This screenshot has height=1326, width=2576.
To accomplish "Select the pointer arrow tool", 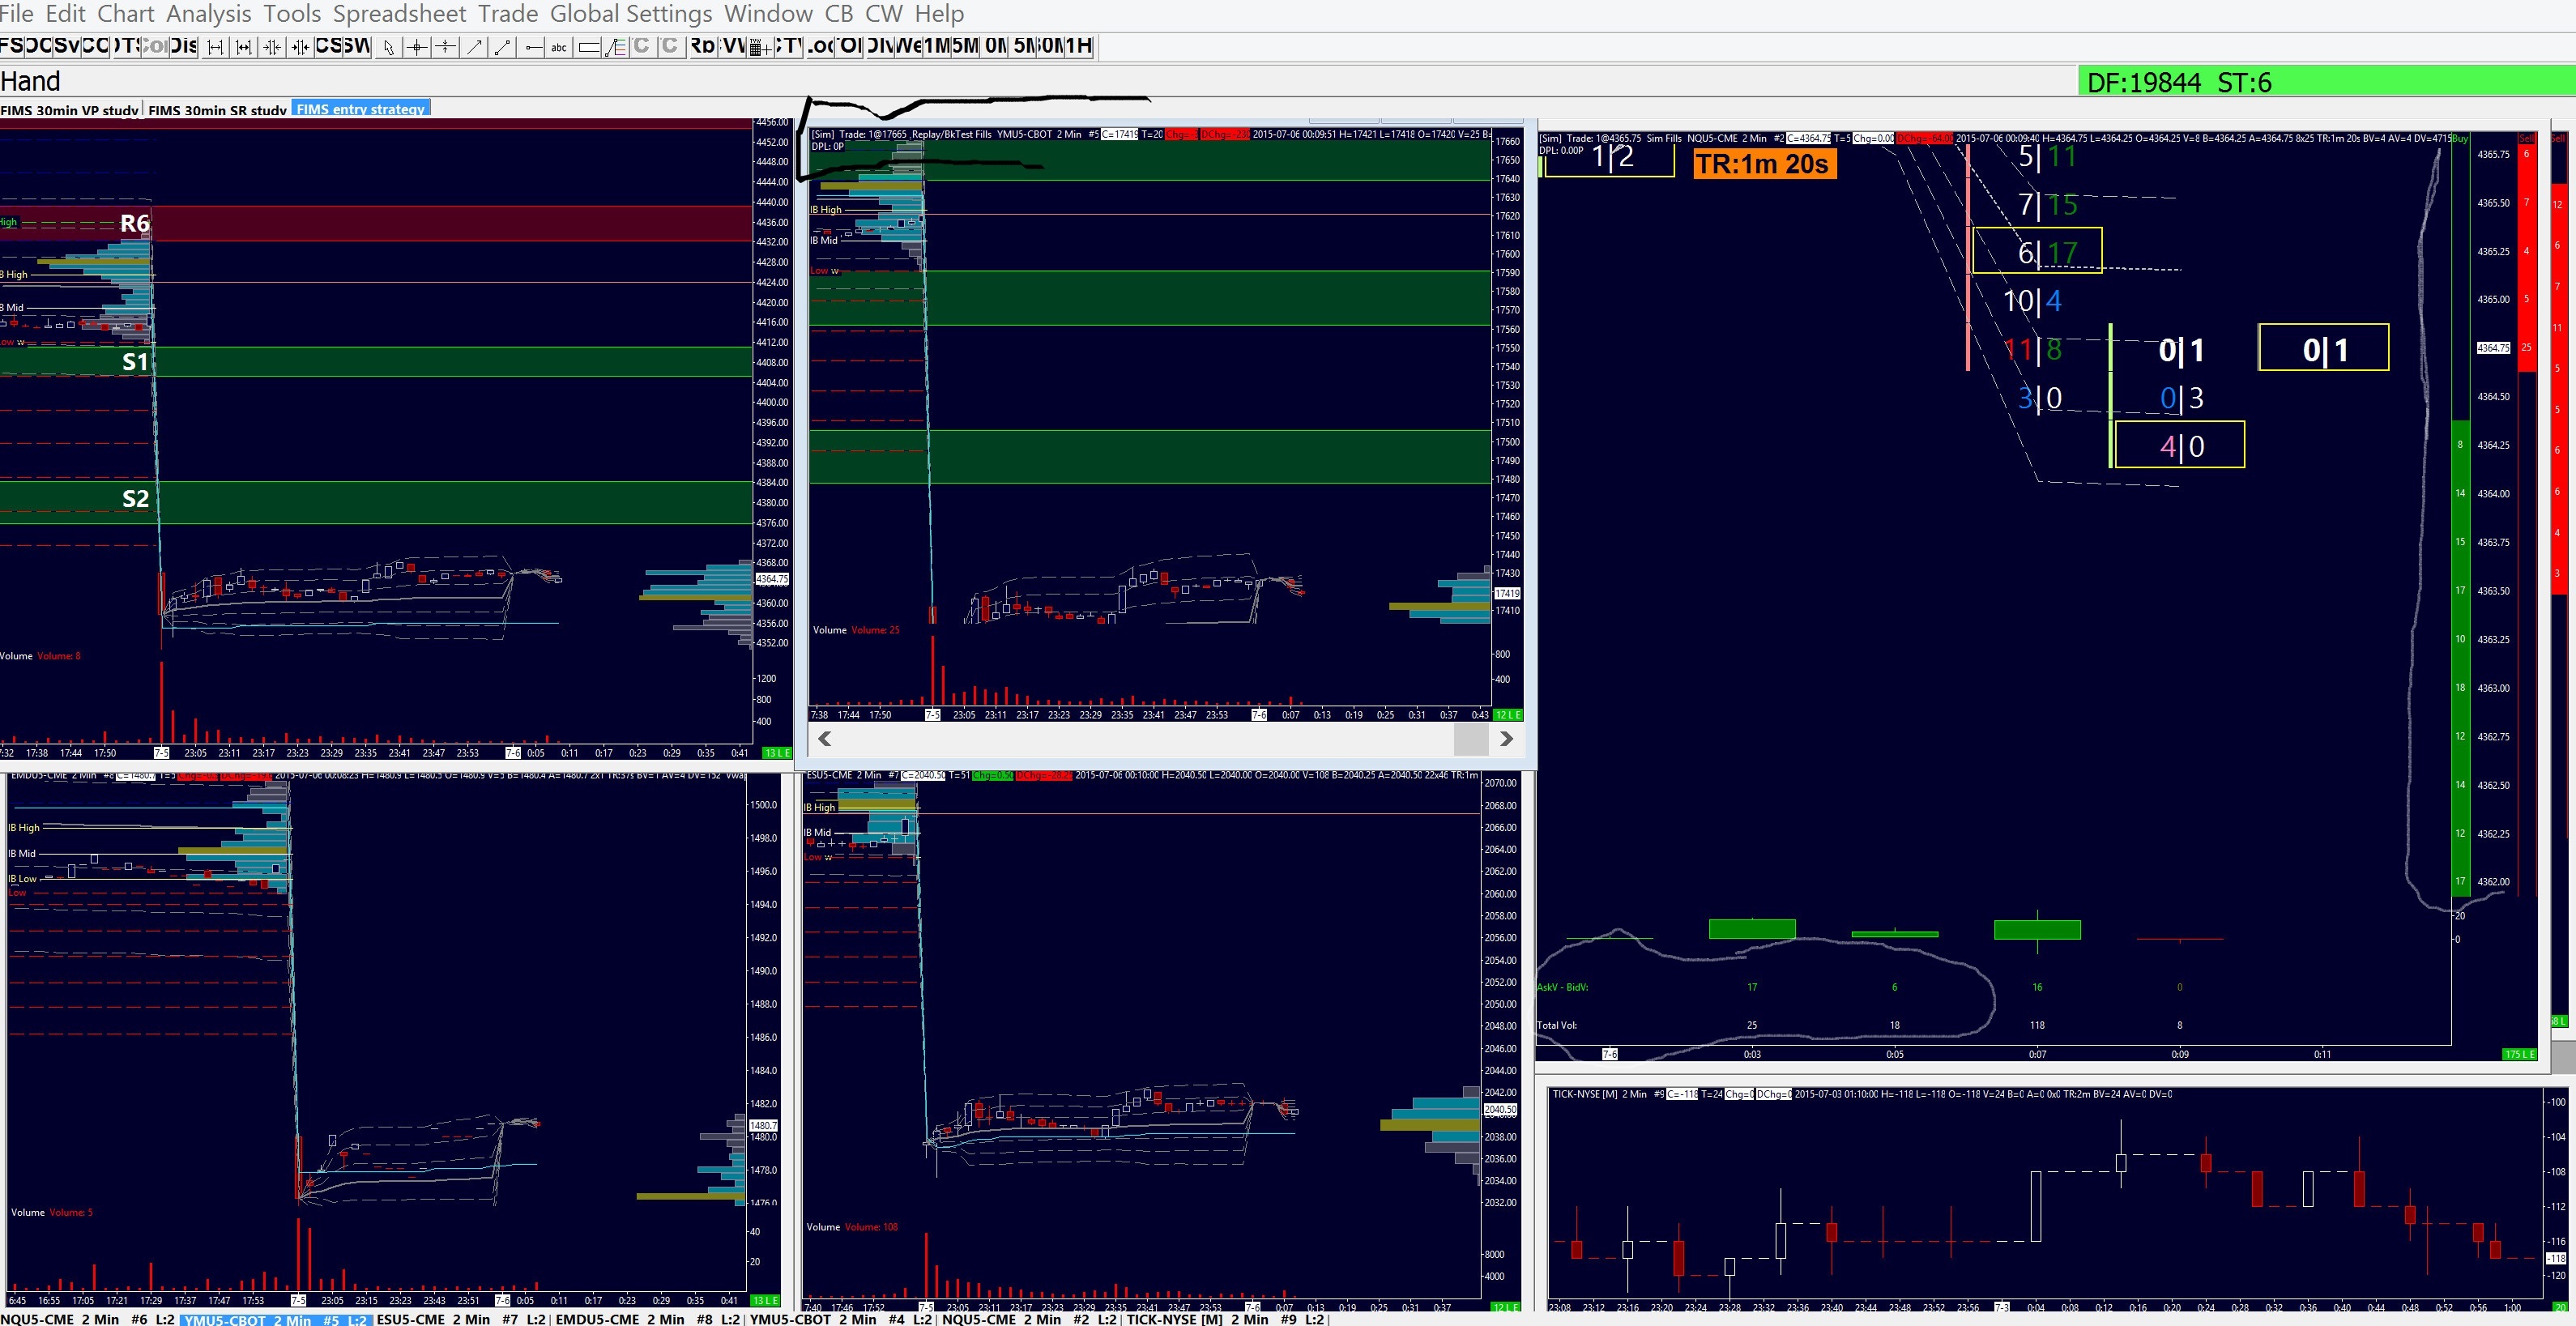I will pyautogui.click(x=389, y=47).
